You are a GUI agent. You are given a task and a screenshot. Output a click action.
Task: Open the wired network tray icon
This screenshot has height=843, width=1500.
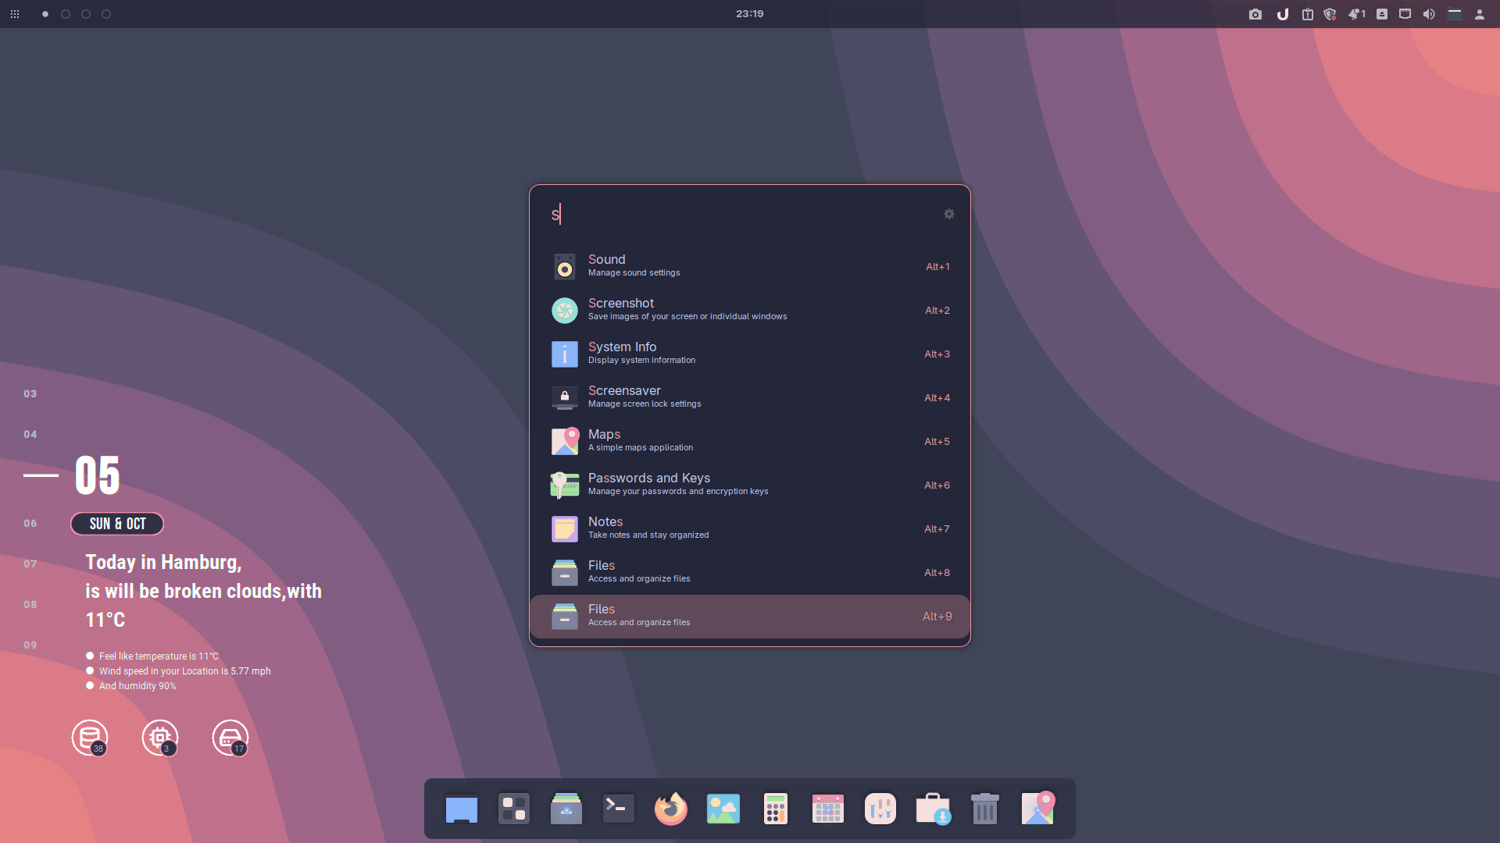click(x=1405, y=14)
